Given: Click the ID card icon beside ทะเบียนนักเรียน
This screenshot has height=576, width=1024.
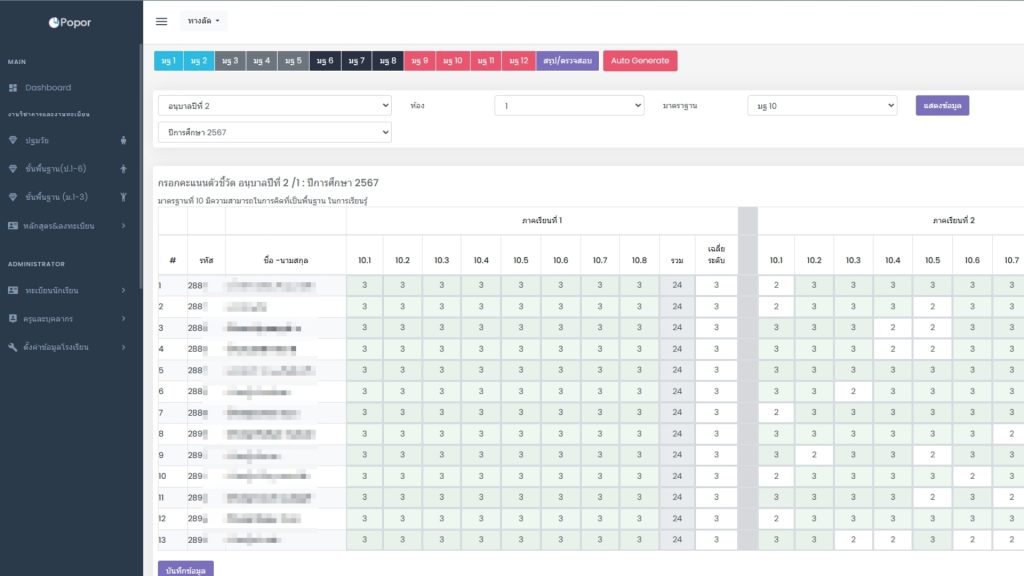Looking at the screenshot, I should click(13, 290).
